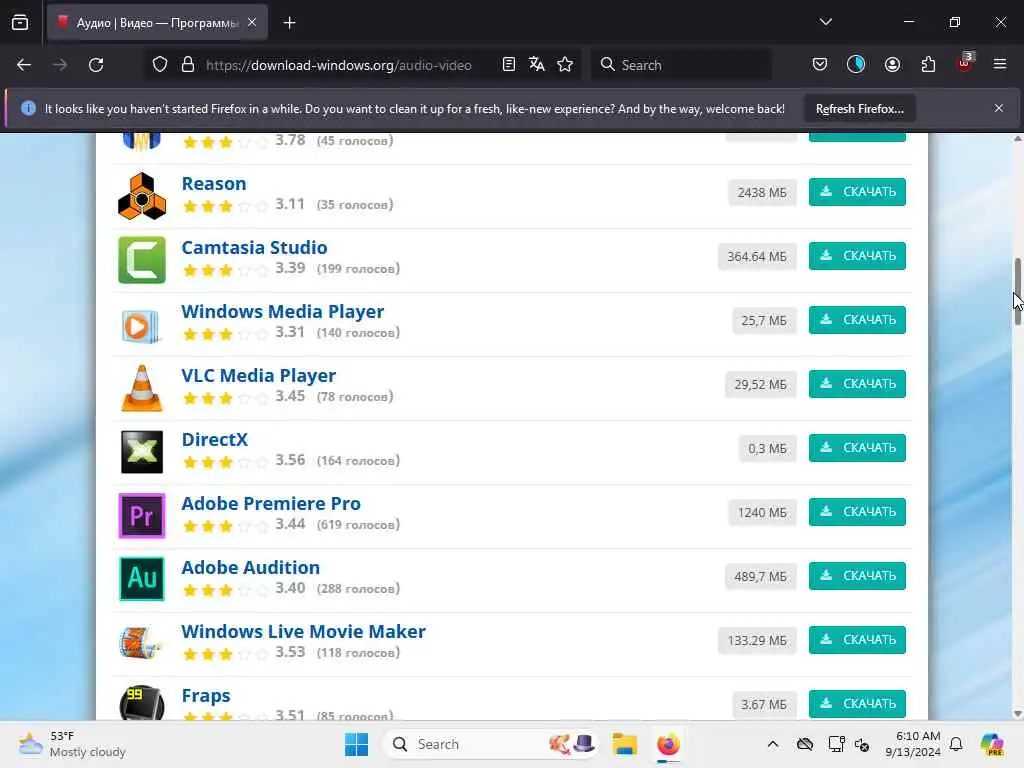Image resolution: width=1024 pixels, height=768 pixels.
Task: Close the Аудио | Видео tab
Action: click(252, 23)
